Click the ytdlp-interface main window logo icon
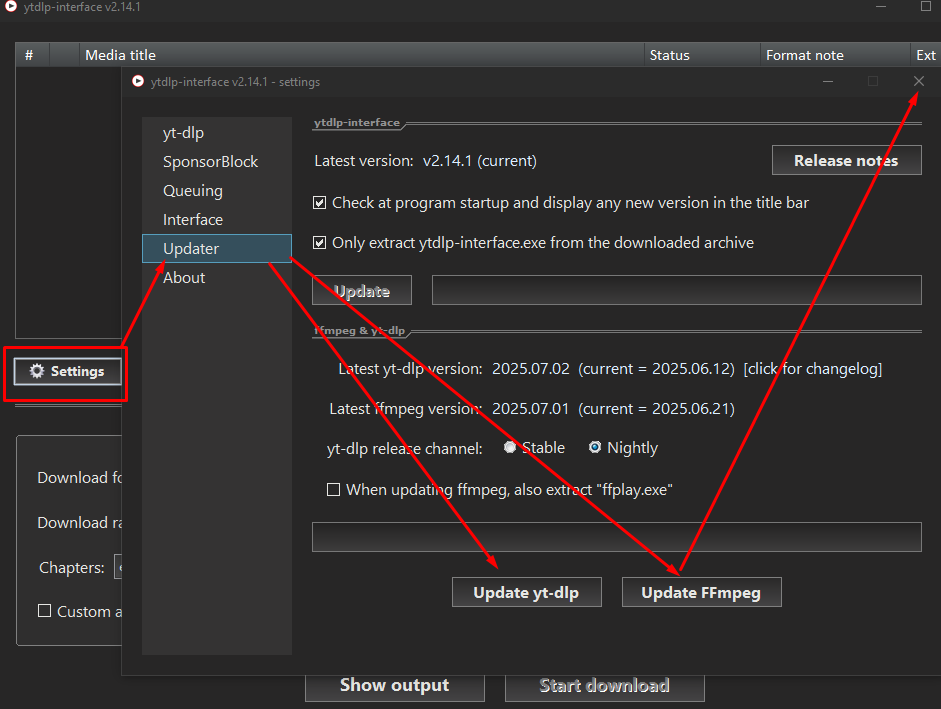The height and width of the screenshot is (709, 941). coord(11,6)
